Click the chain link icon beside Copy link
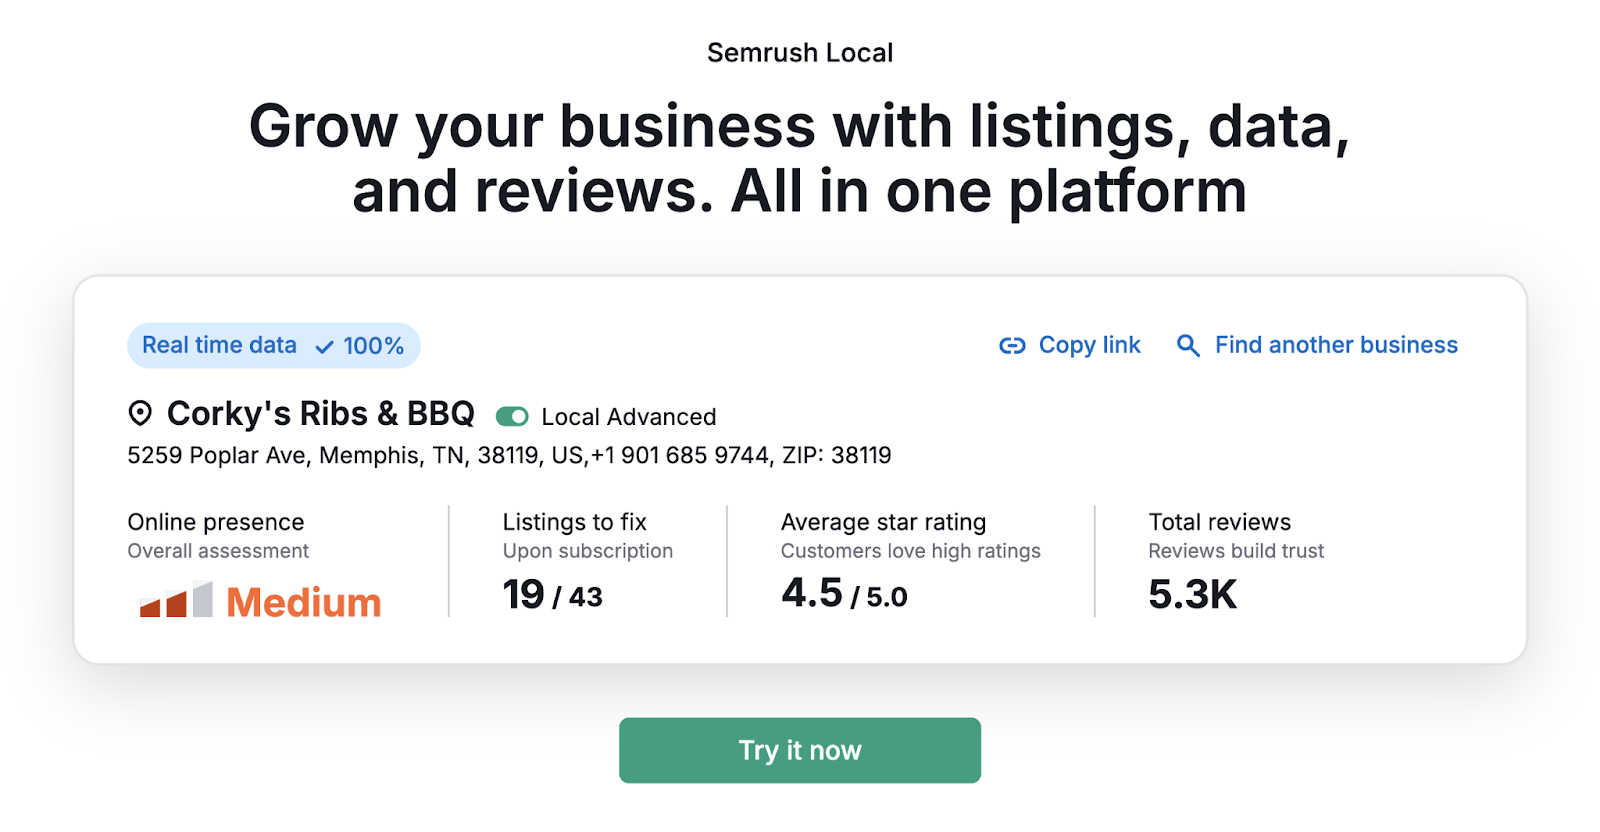Viewport: 1600px width, 832px height. click(1012, 346)
